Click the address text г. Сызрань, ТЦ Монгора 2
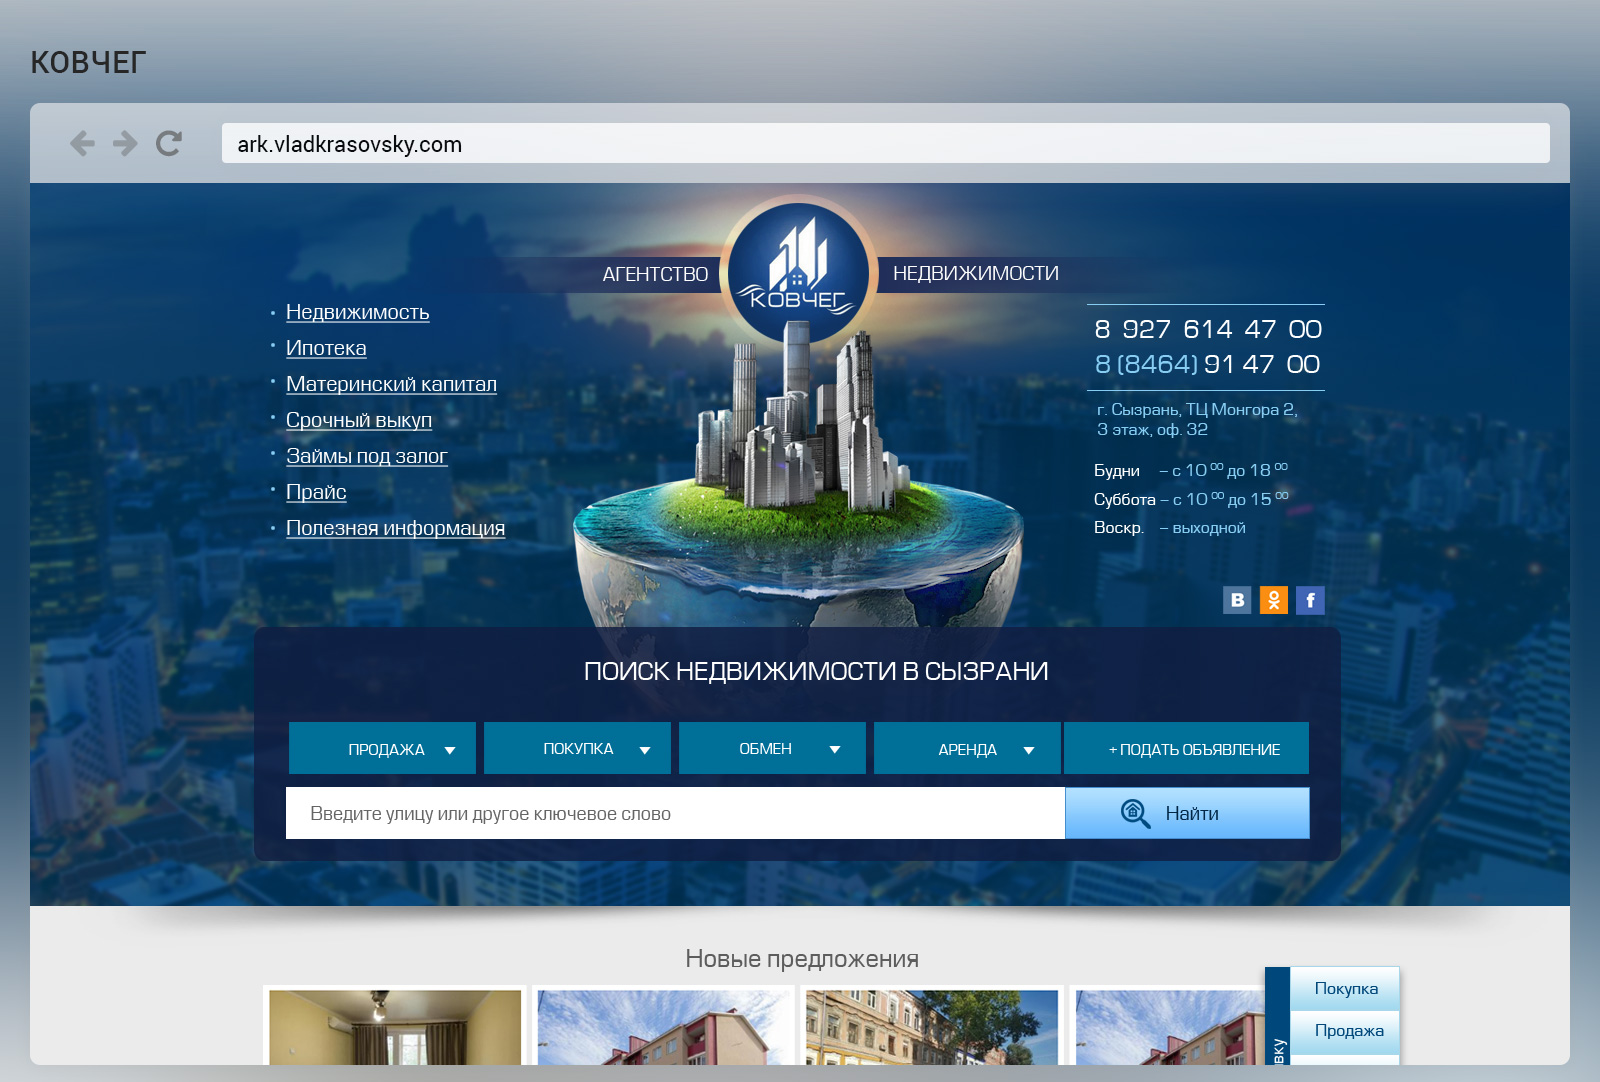 pos(1197,410)
